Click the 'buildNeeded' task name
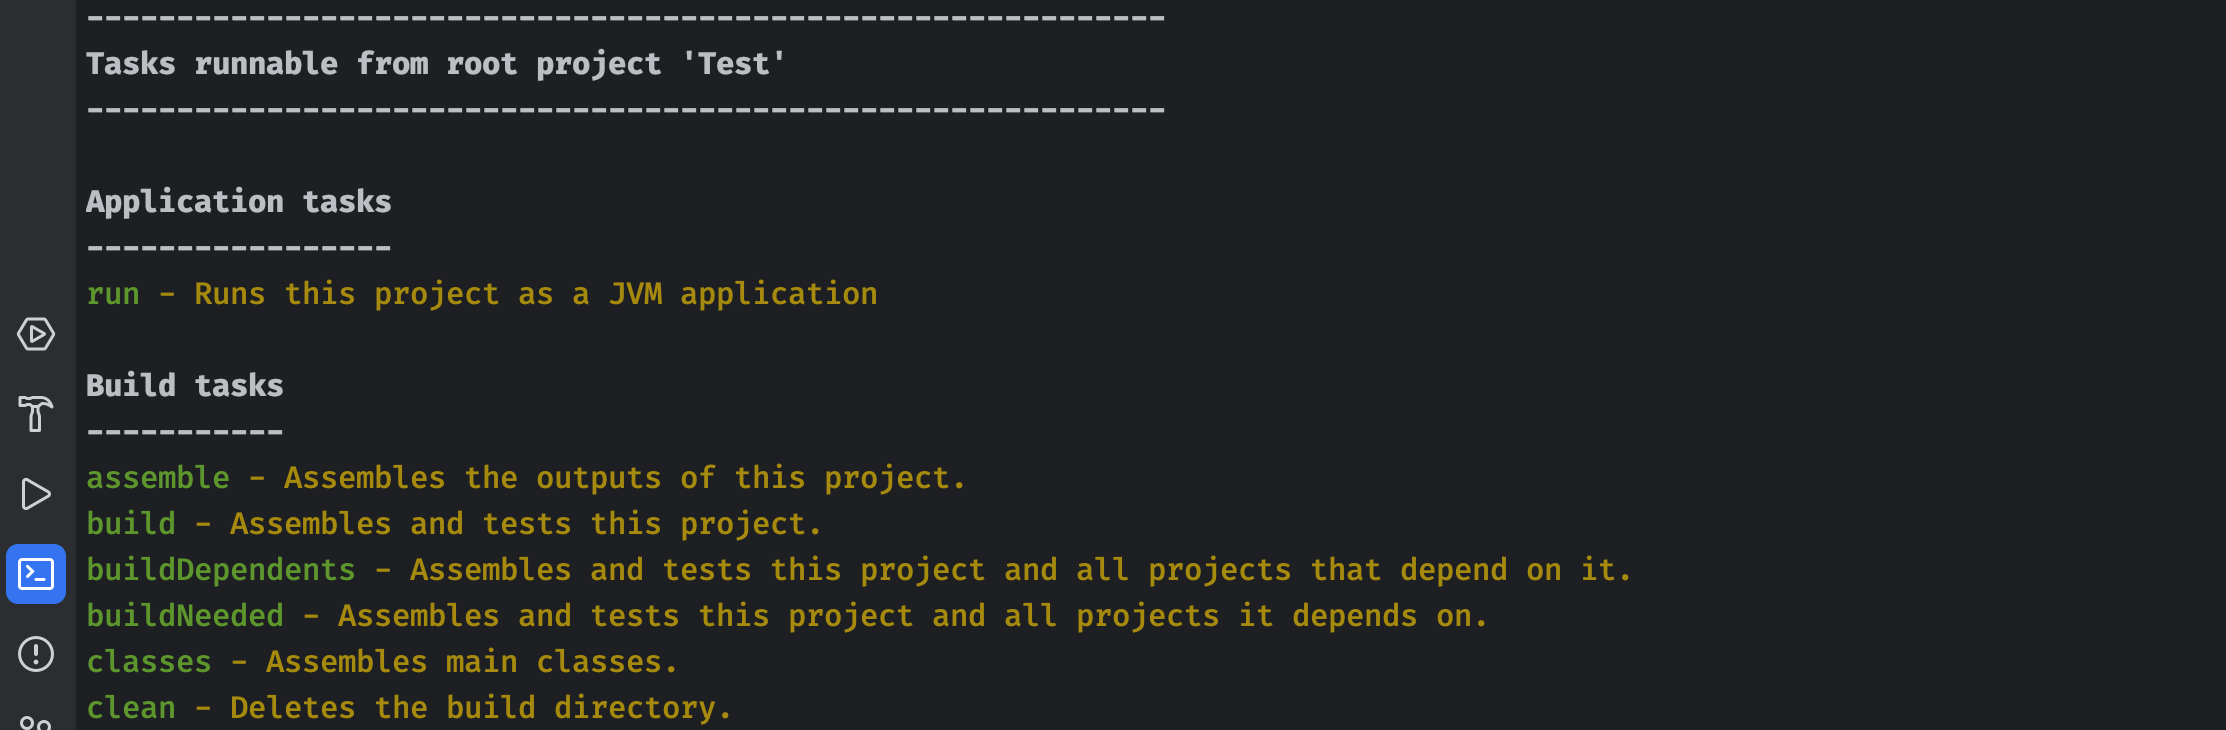Screen dimensions: 2226x730 185,616
